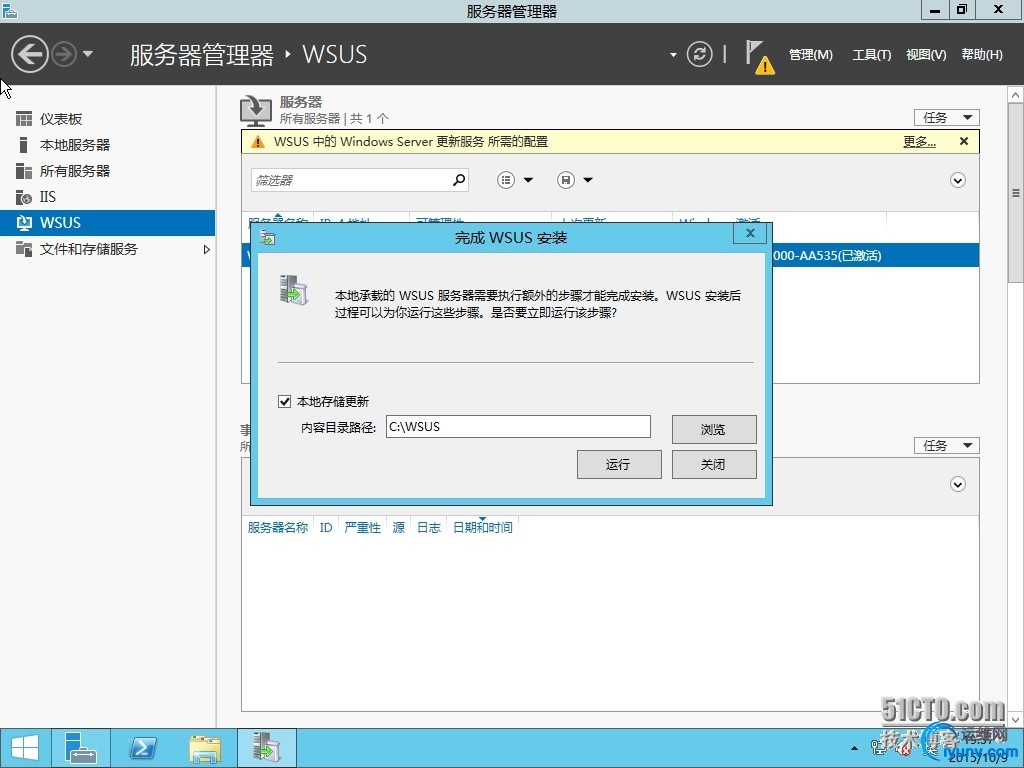Open File Explorer from the taskbar
Image resolution: width=1024 pixels, height=768 pixels.
pos(204,748)
